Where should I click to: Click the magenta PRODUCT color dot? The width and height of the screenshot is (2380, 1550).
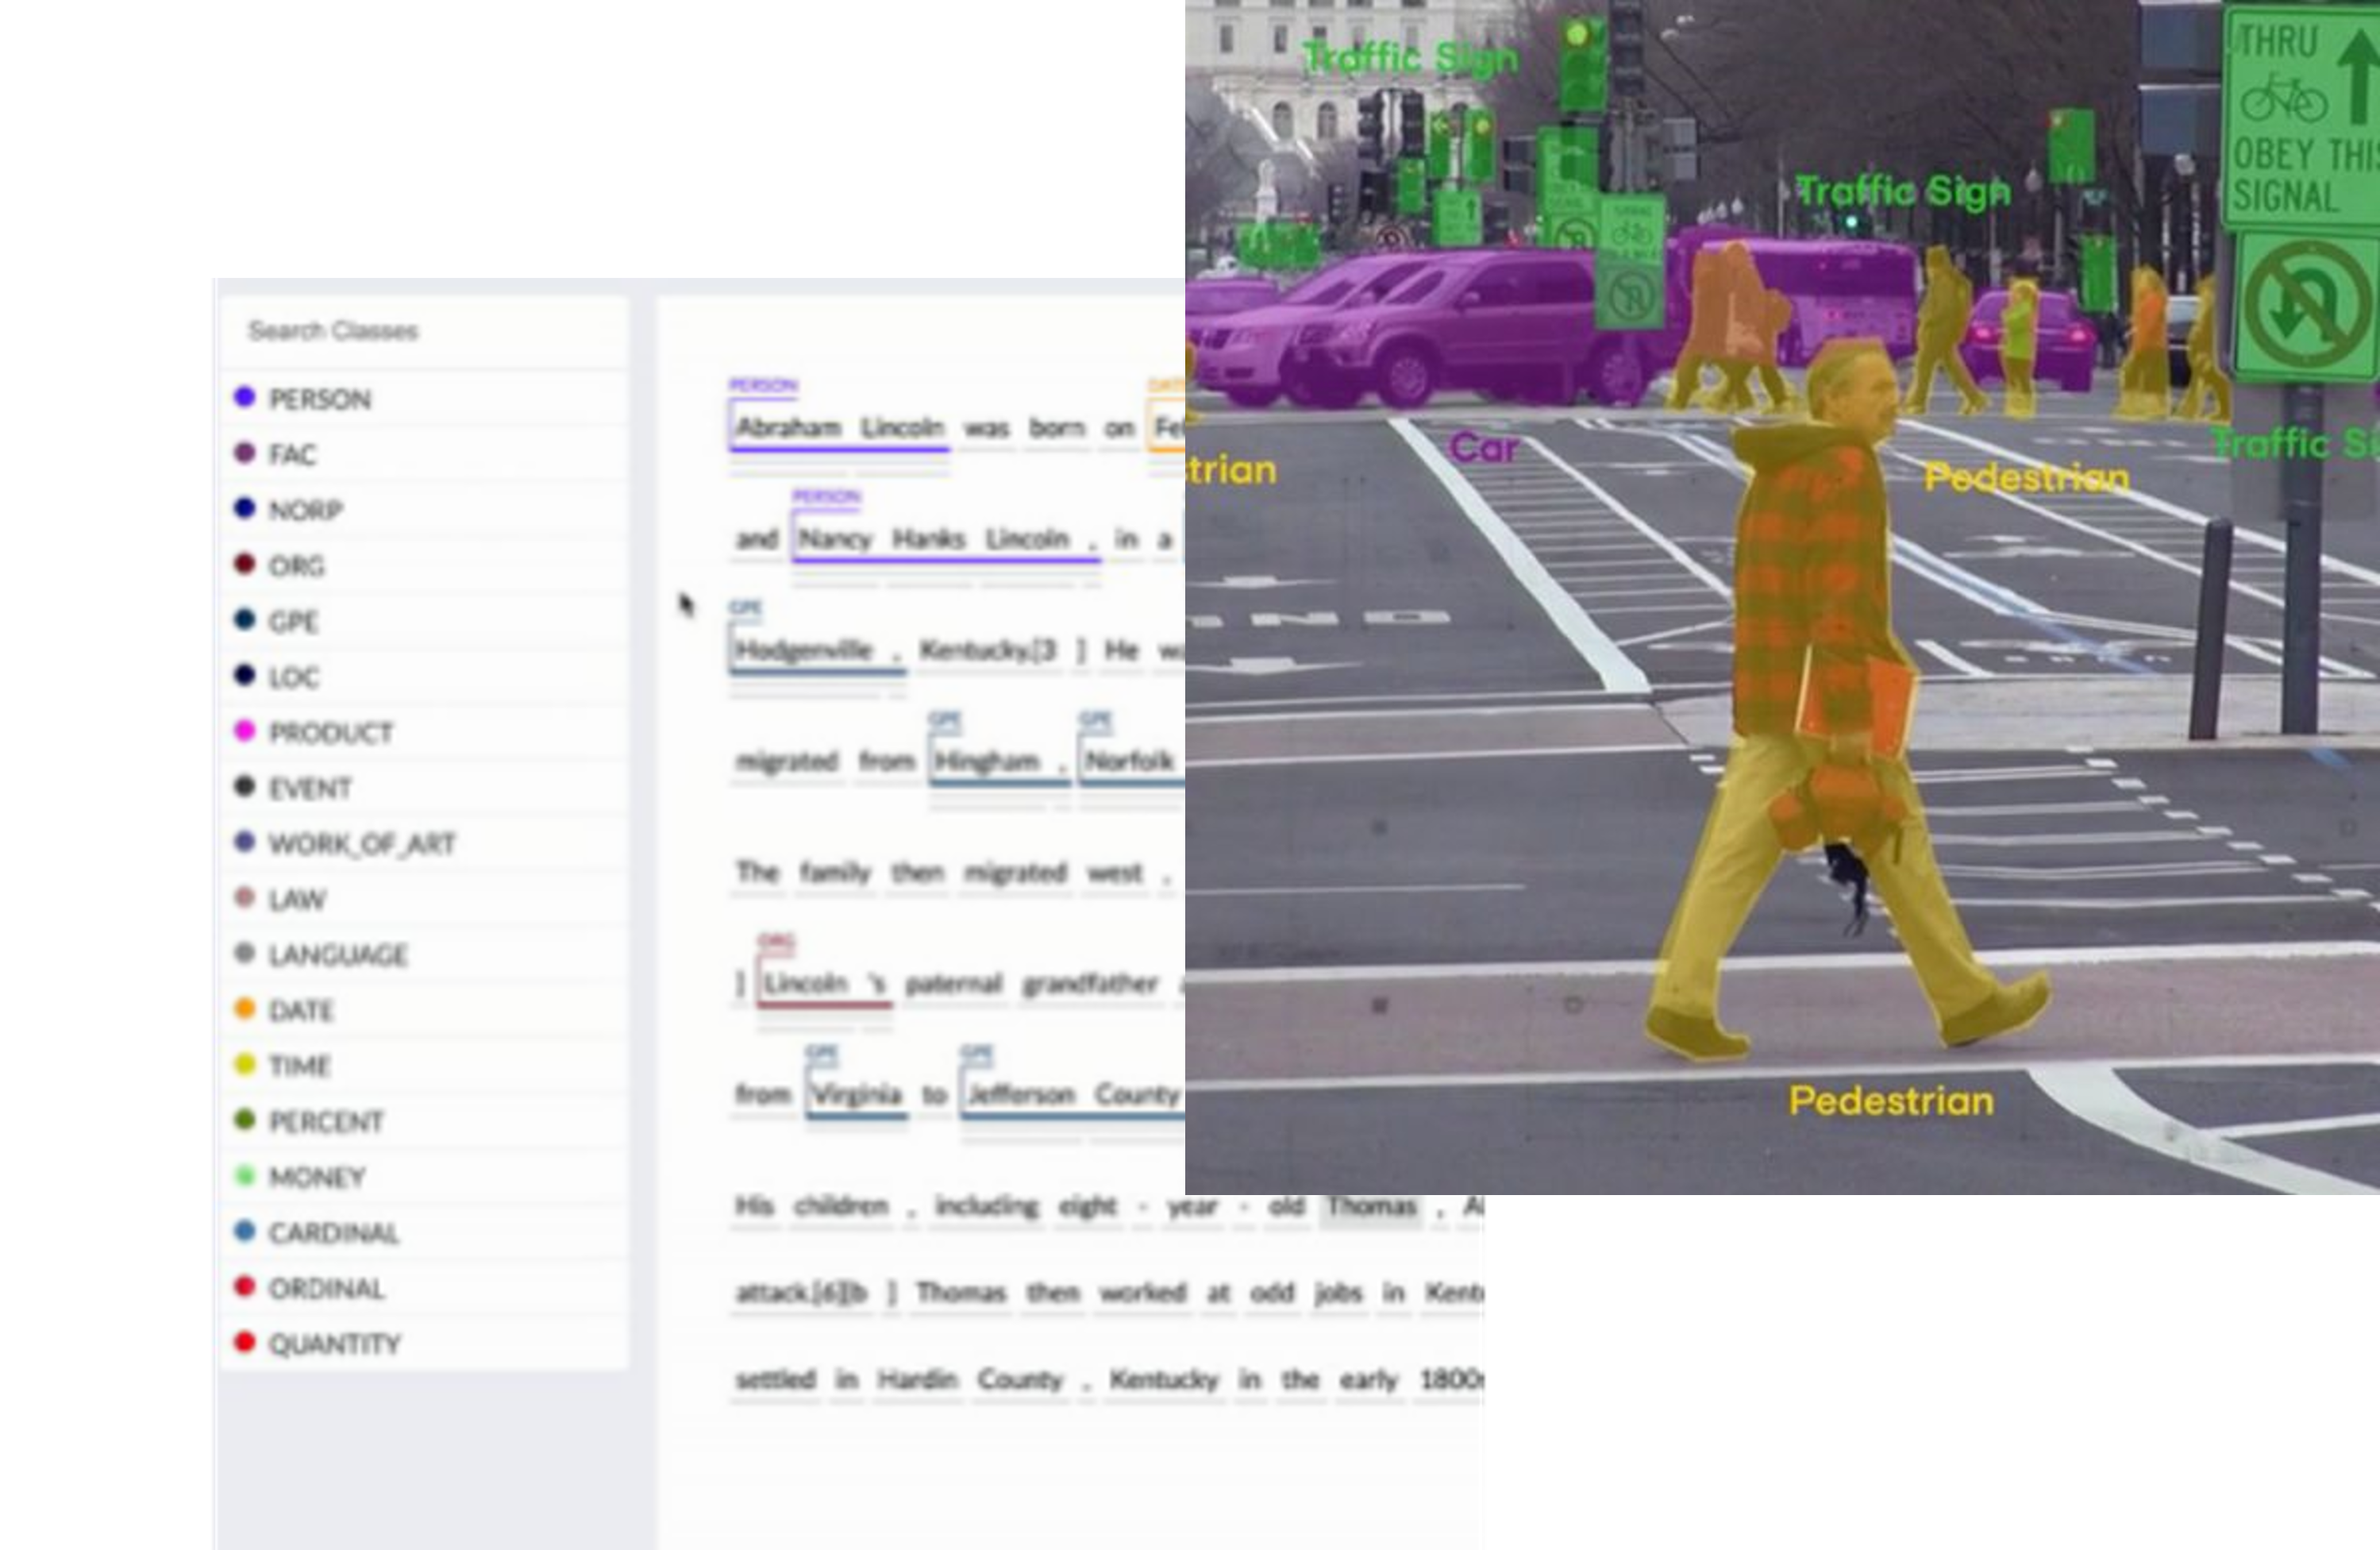coord(245,731)
